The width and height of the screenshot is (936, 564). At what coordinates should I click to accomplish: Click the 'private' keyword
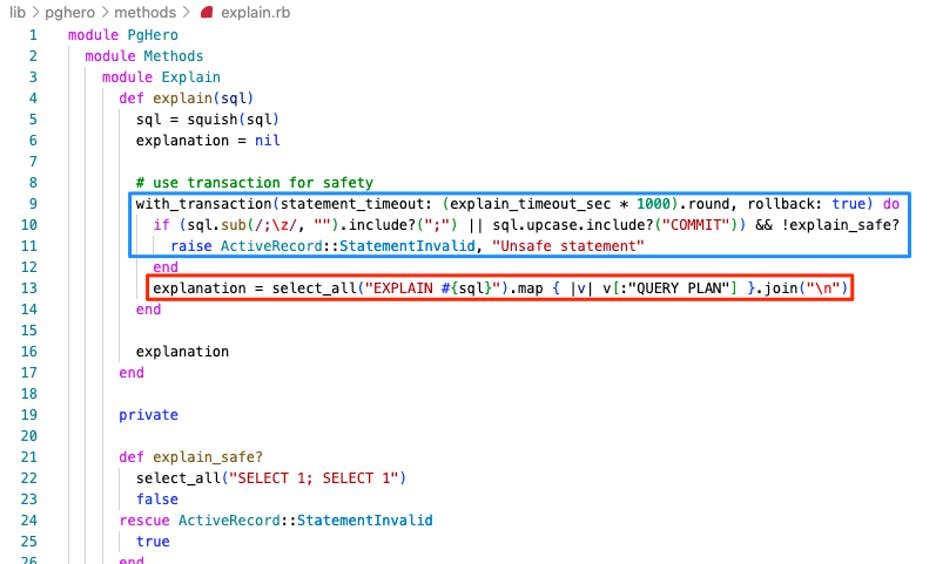148,415
